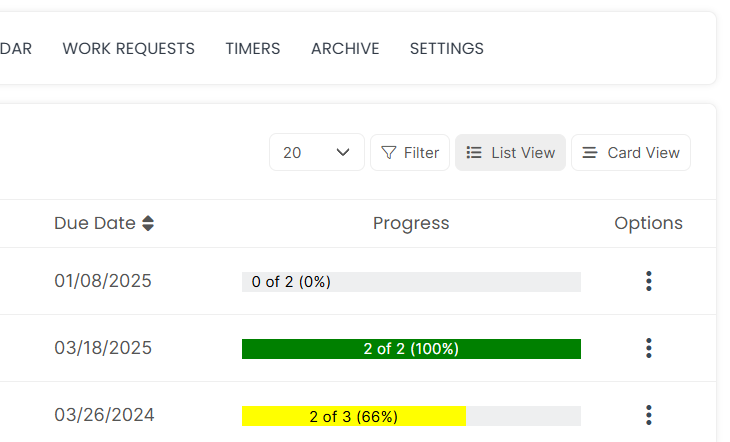Open options menu for 03/18/2025 row
The image size is (730, 442).
[649, 348]
